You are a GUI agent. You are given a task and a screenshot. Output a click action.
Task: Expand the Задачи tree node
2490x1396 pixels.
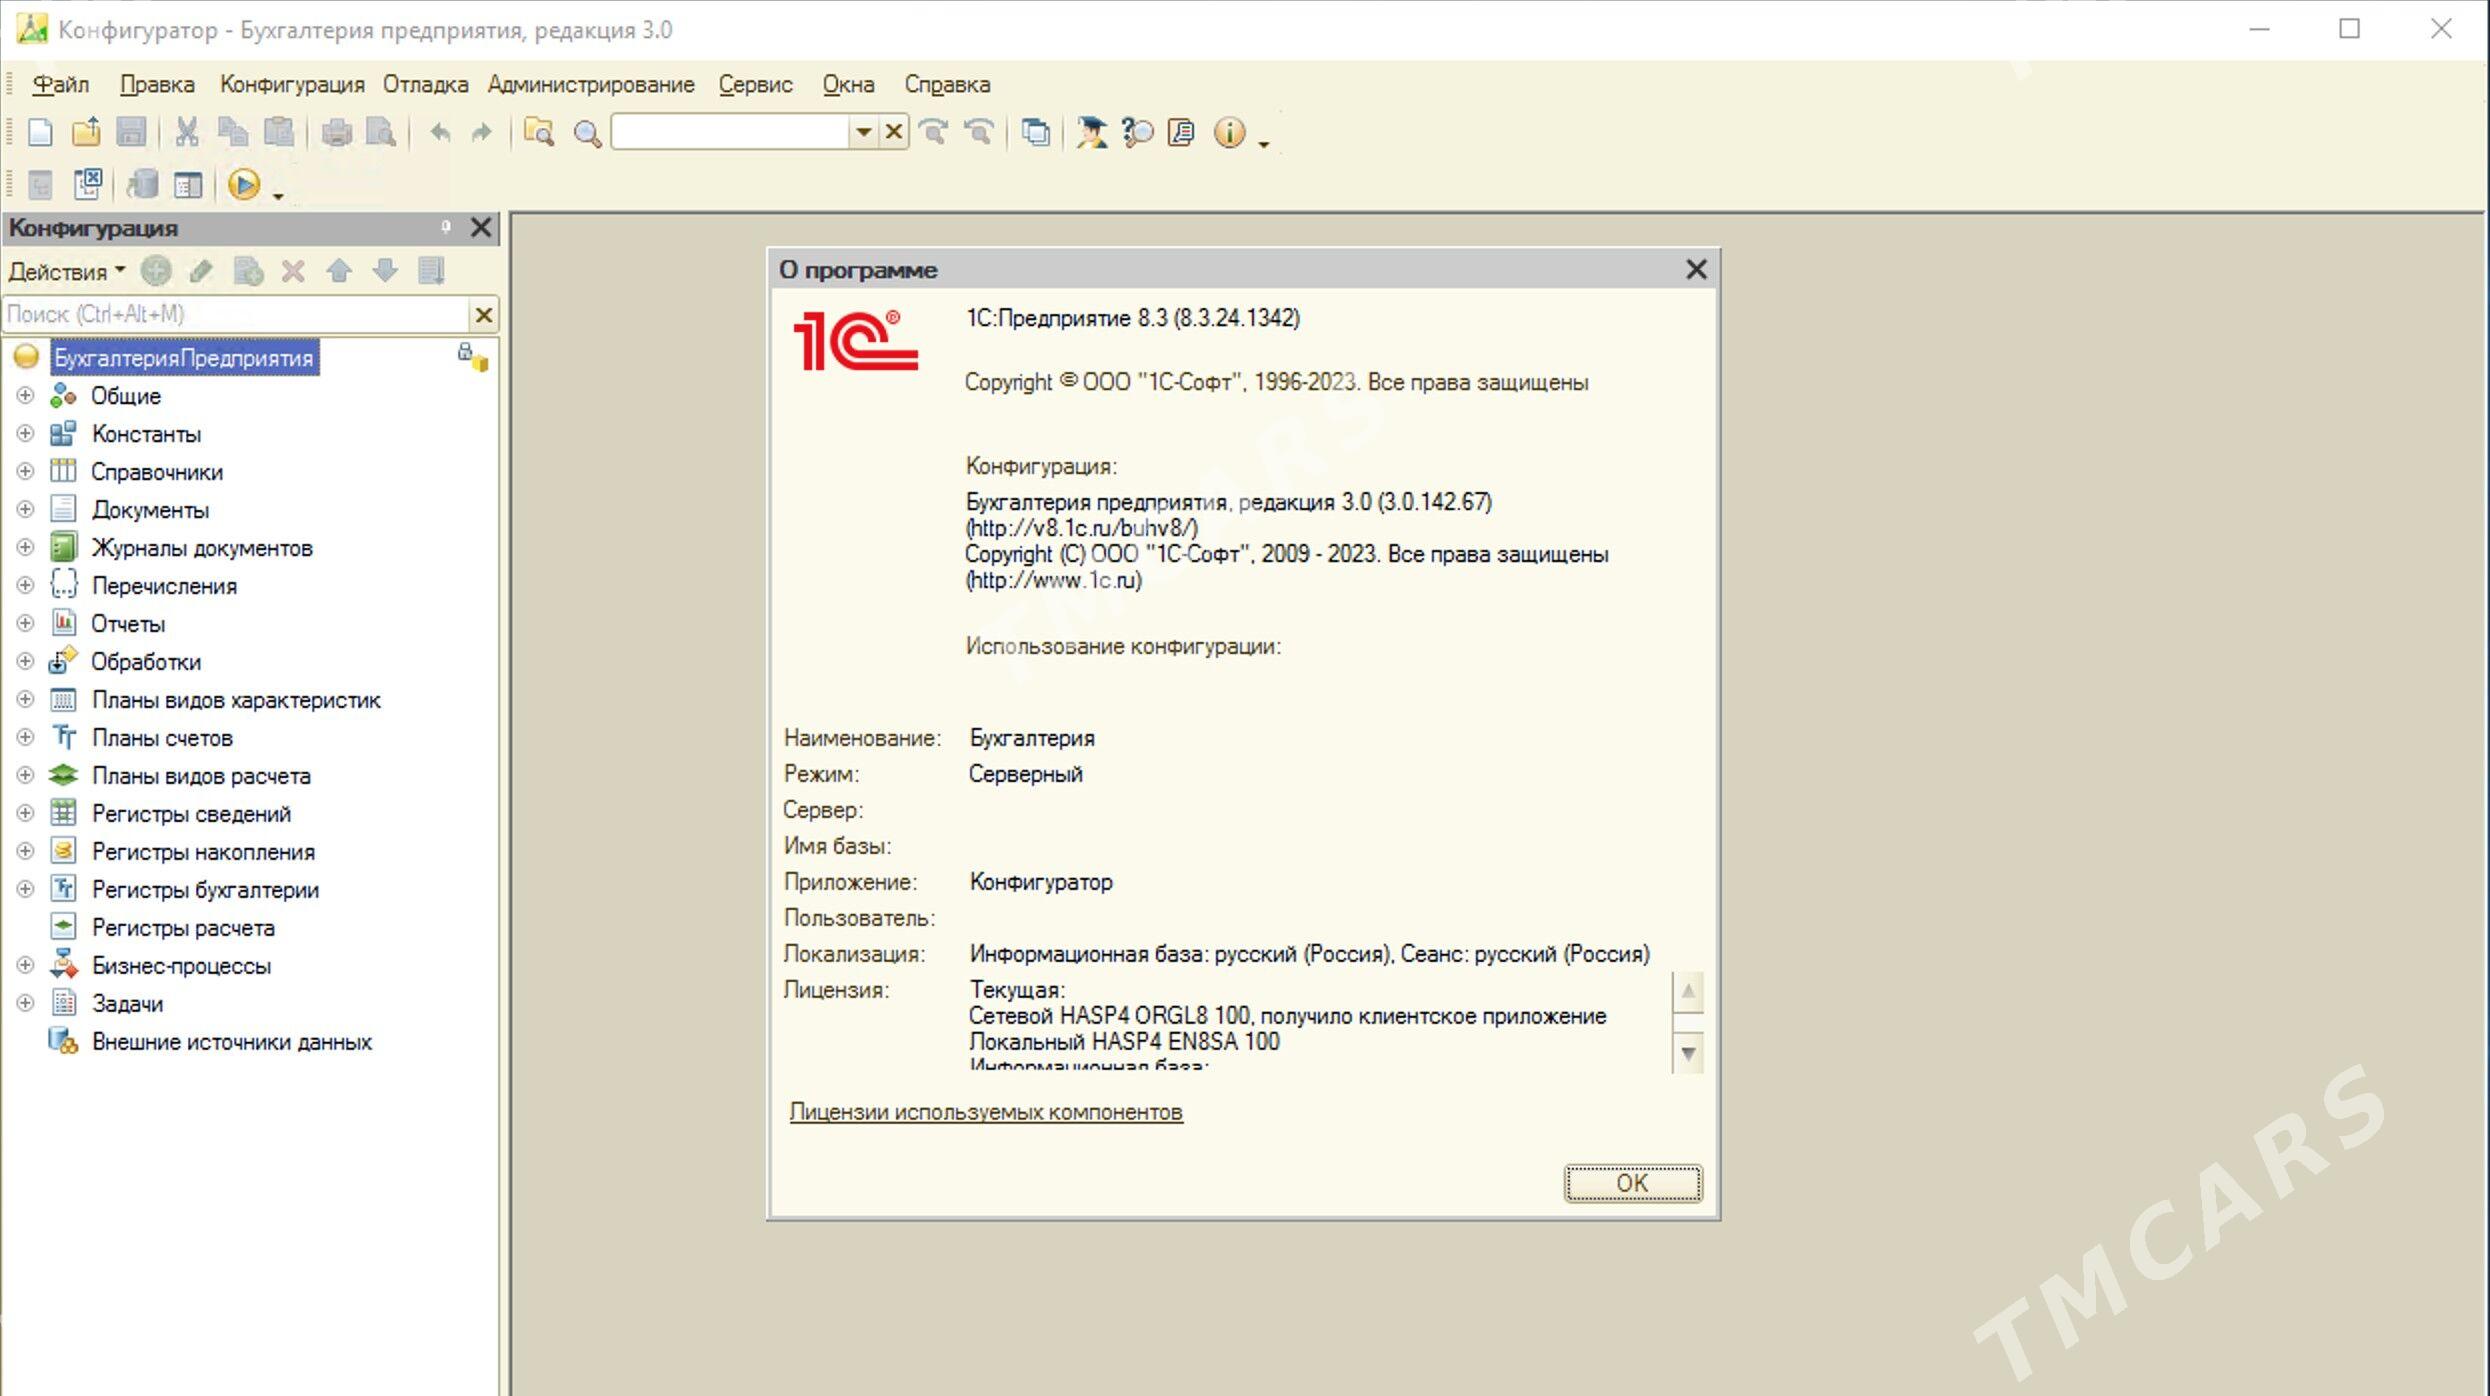26,1004
